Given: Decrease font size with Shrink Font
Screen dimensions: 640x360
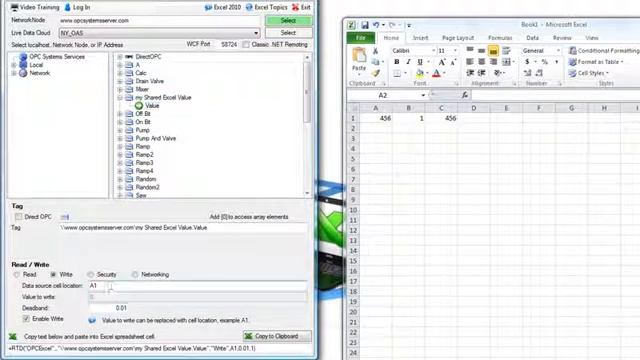Looking at the screenshot, I should tap(453, 62).
